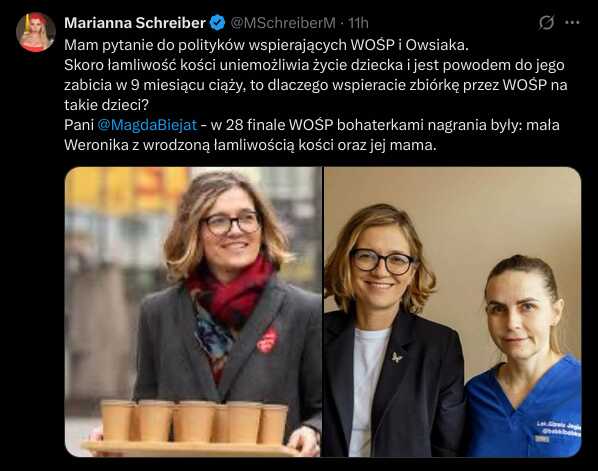This screenshot has height=471, width=598.
Task: Open the left photo with the red scarf
Action: [193, 312]
